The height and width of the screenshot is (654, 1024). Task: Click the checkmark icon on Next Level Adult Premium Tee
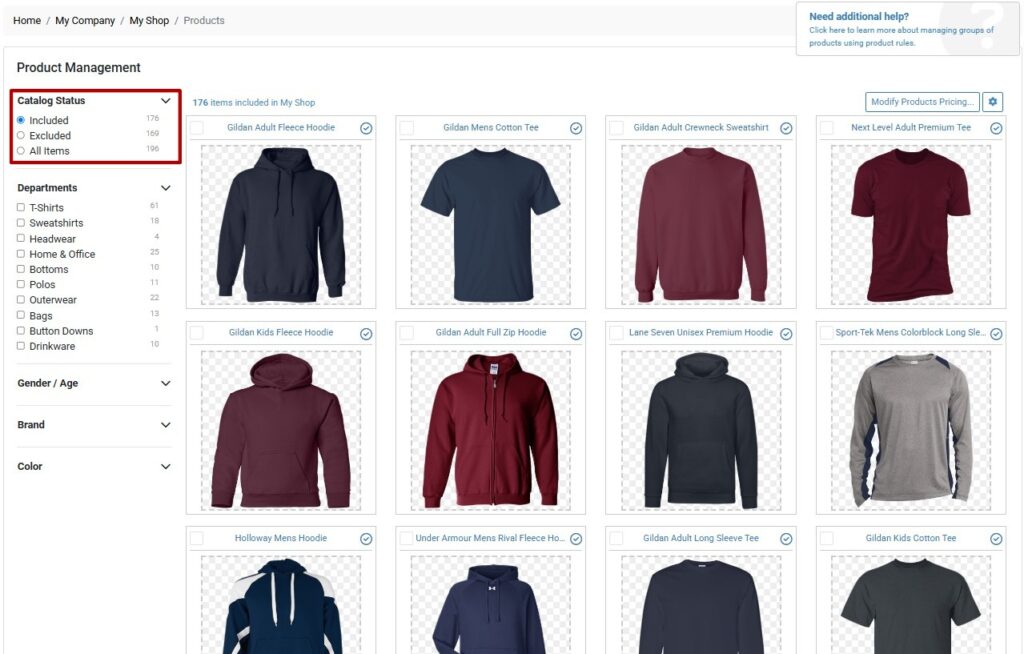coord(996,128)
